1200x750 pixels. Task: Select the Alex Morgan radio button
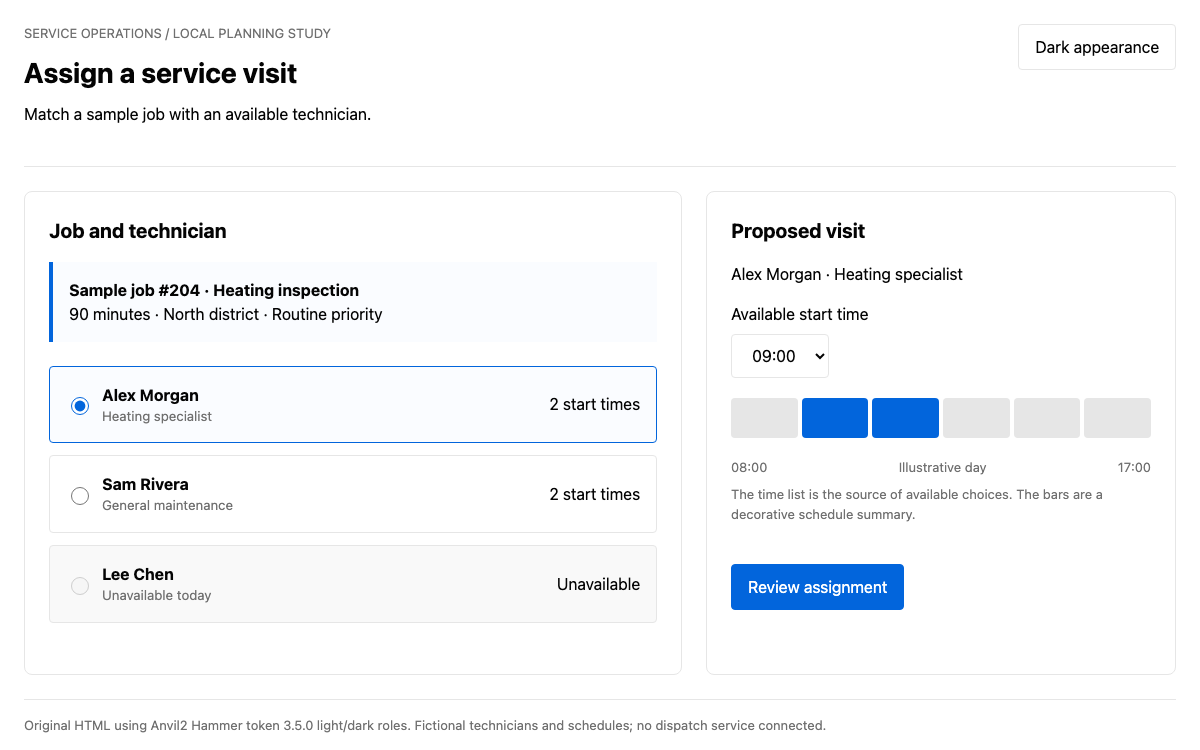tap(80, 405)
